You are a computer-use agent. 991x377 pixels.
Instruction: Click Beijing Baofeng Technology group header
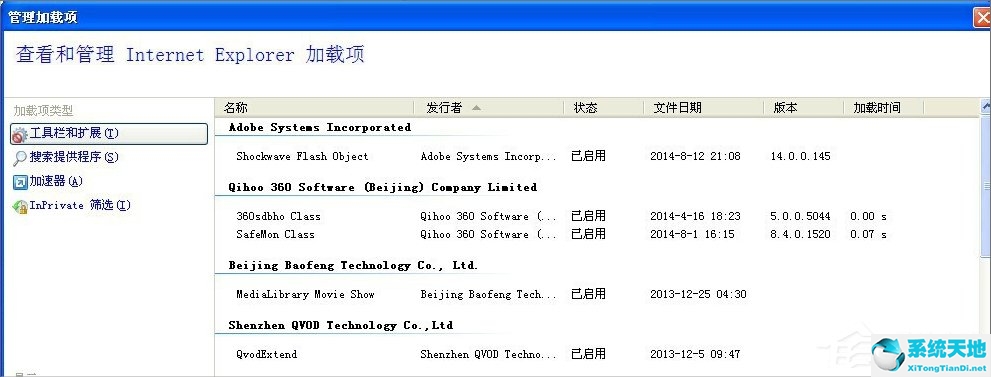tap(353, 265)
